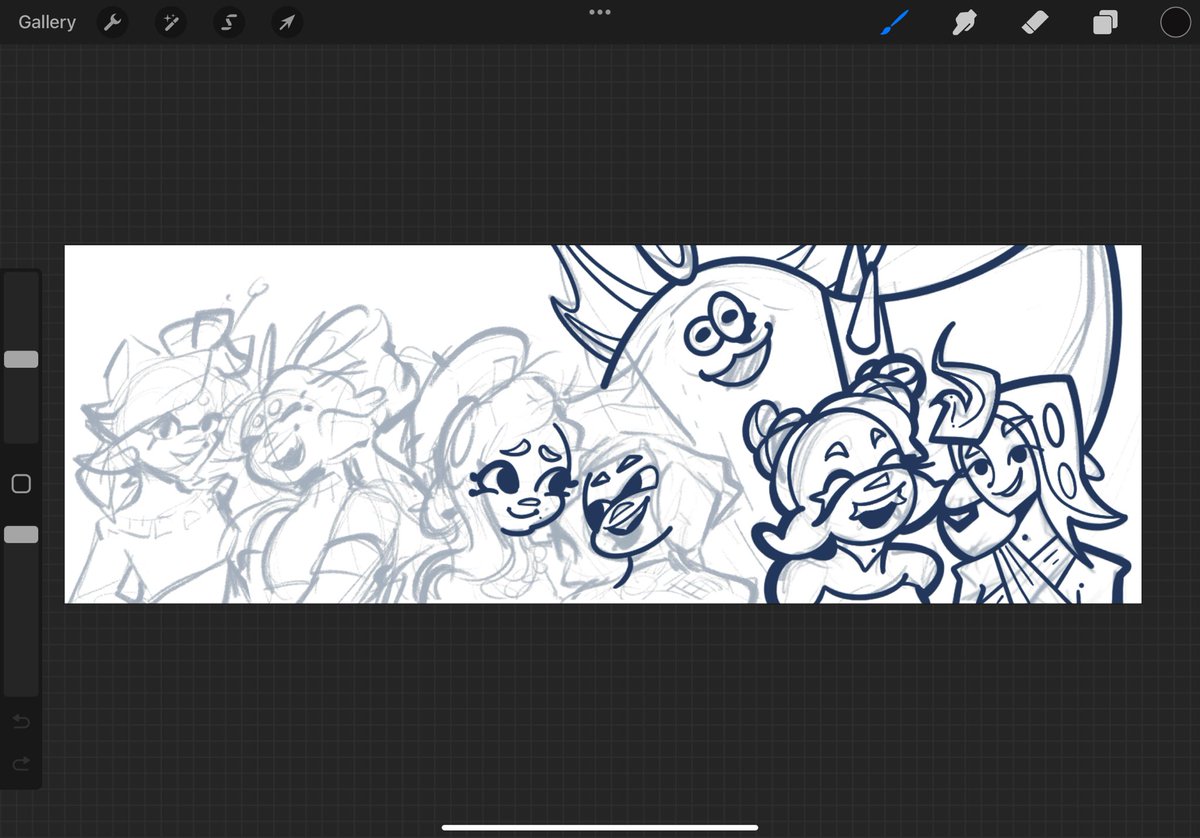The width and height of the screenshot is (1200, 838).
Task: Open the Adjustments magic wand menu
Action: tap(170, 22)
